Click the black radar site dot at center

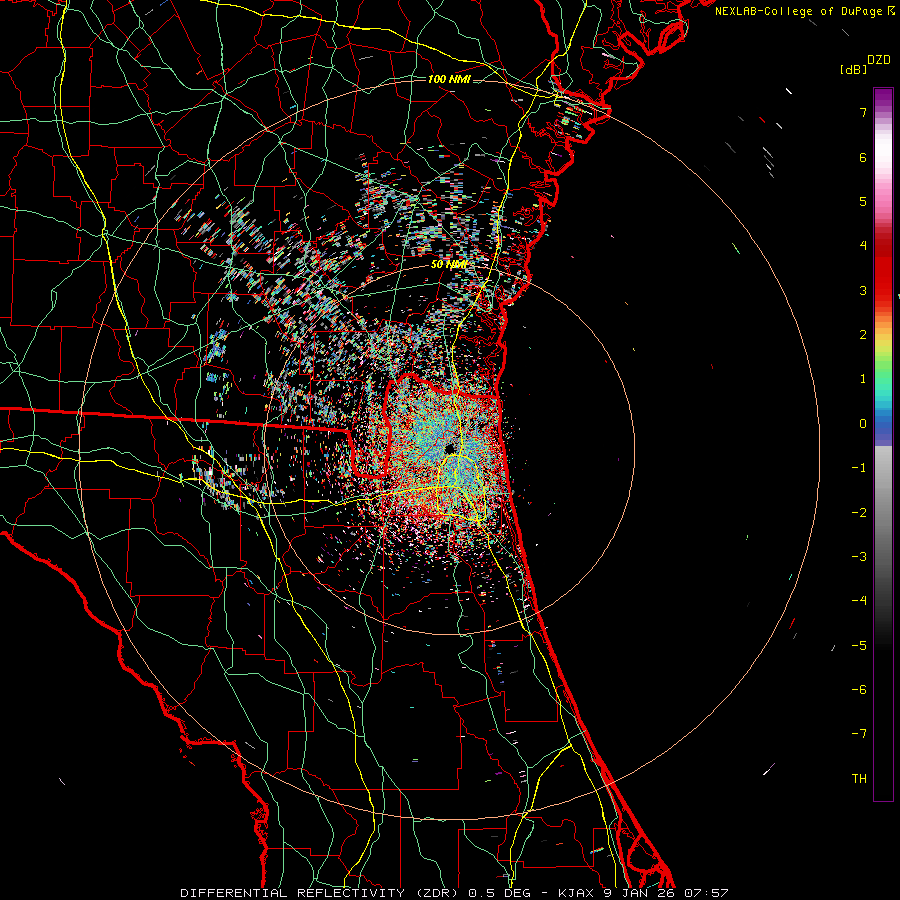(449, 448)
